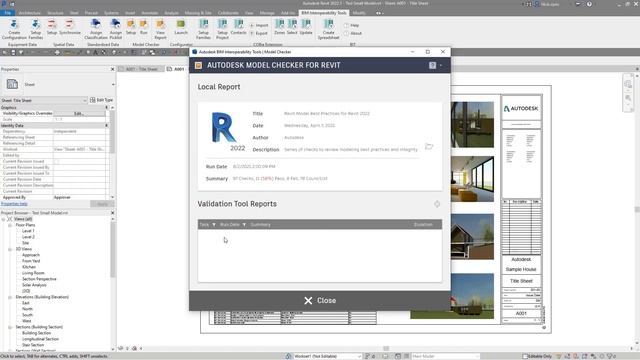Open the Task column filter arrow
This screenshot has width=640, height=360.
pos(213,224)
